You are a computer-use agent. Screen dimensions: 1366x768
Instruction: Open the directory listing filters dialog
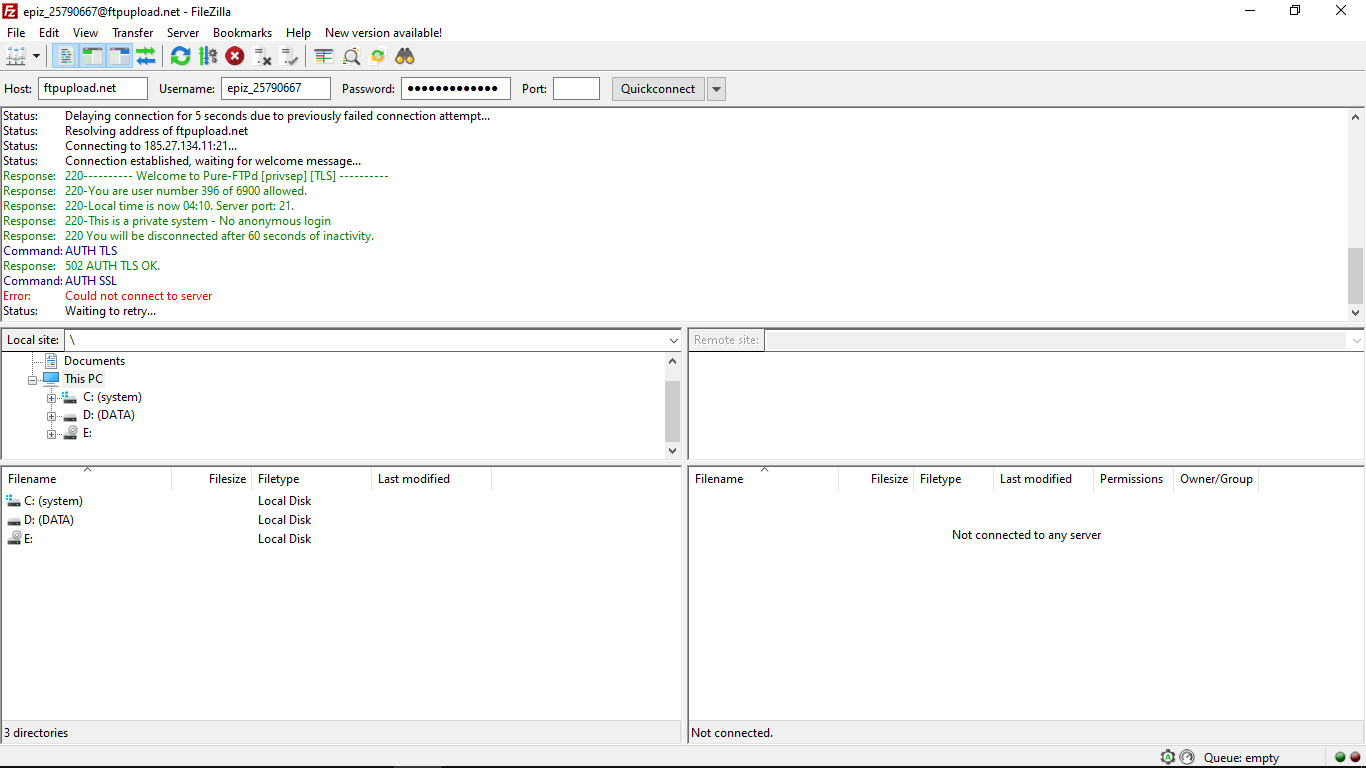pyautogui.click(x=324, y=56)
